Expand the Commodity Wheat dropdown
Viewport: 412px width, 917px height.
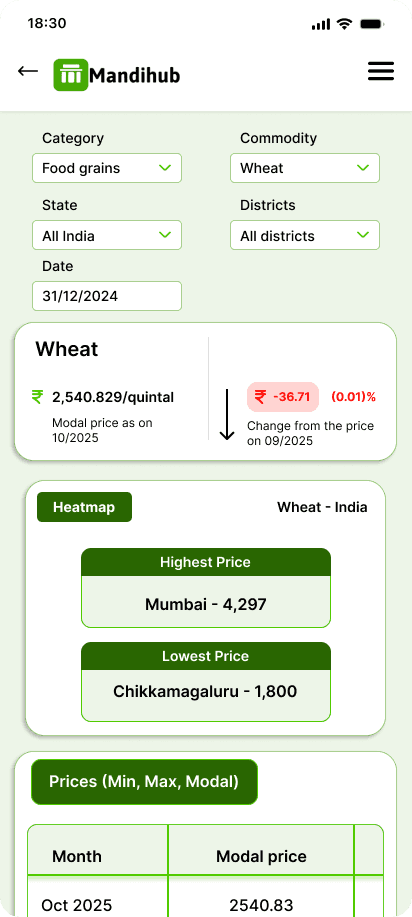tap(305, 168)
